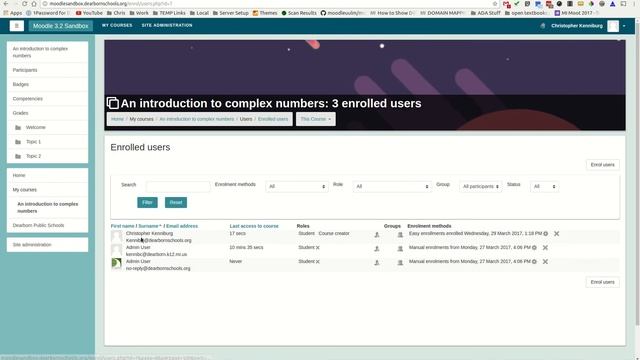Open the Group All participants dropdown
The width and height of the screenshot is (640, 360).
[x=480, y=187]
